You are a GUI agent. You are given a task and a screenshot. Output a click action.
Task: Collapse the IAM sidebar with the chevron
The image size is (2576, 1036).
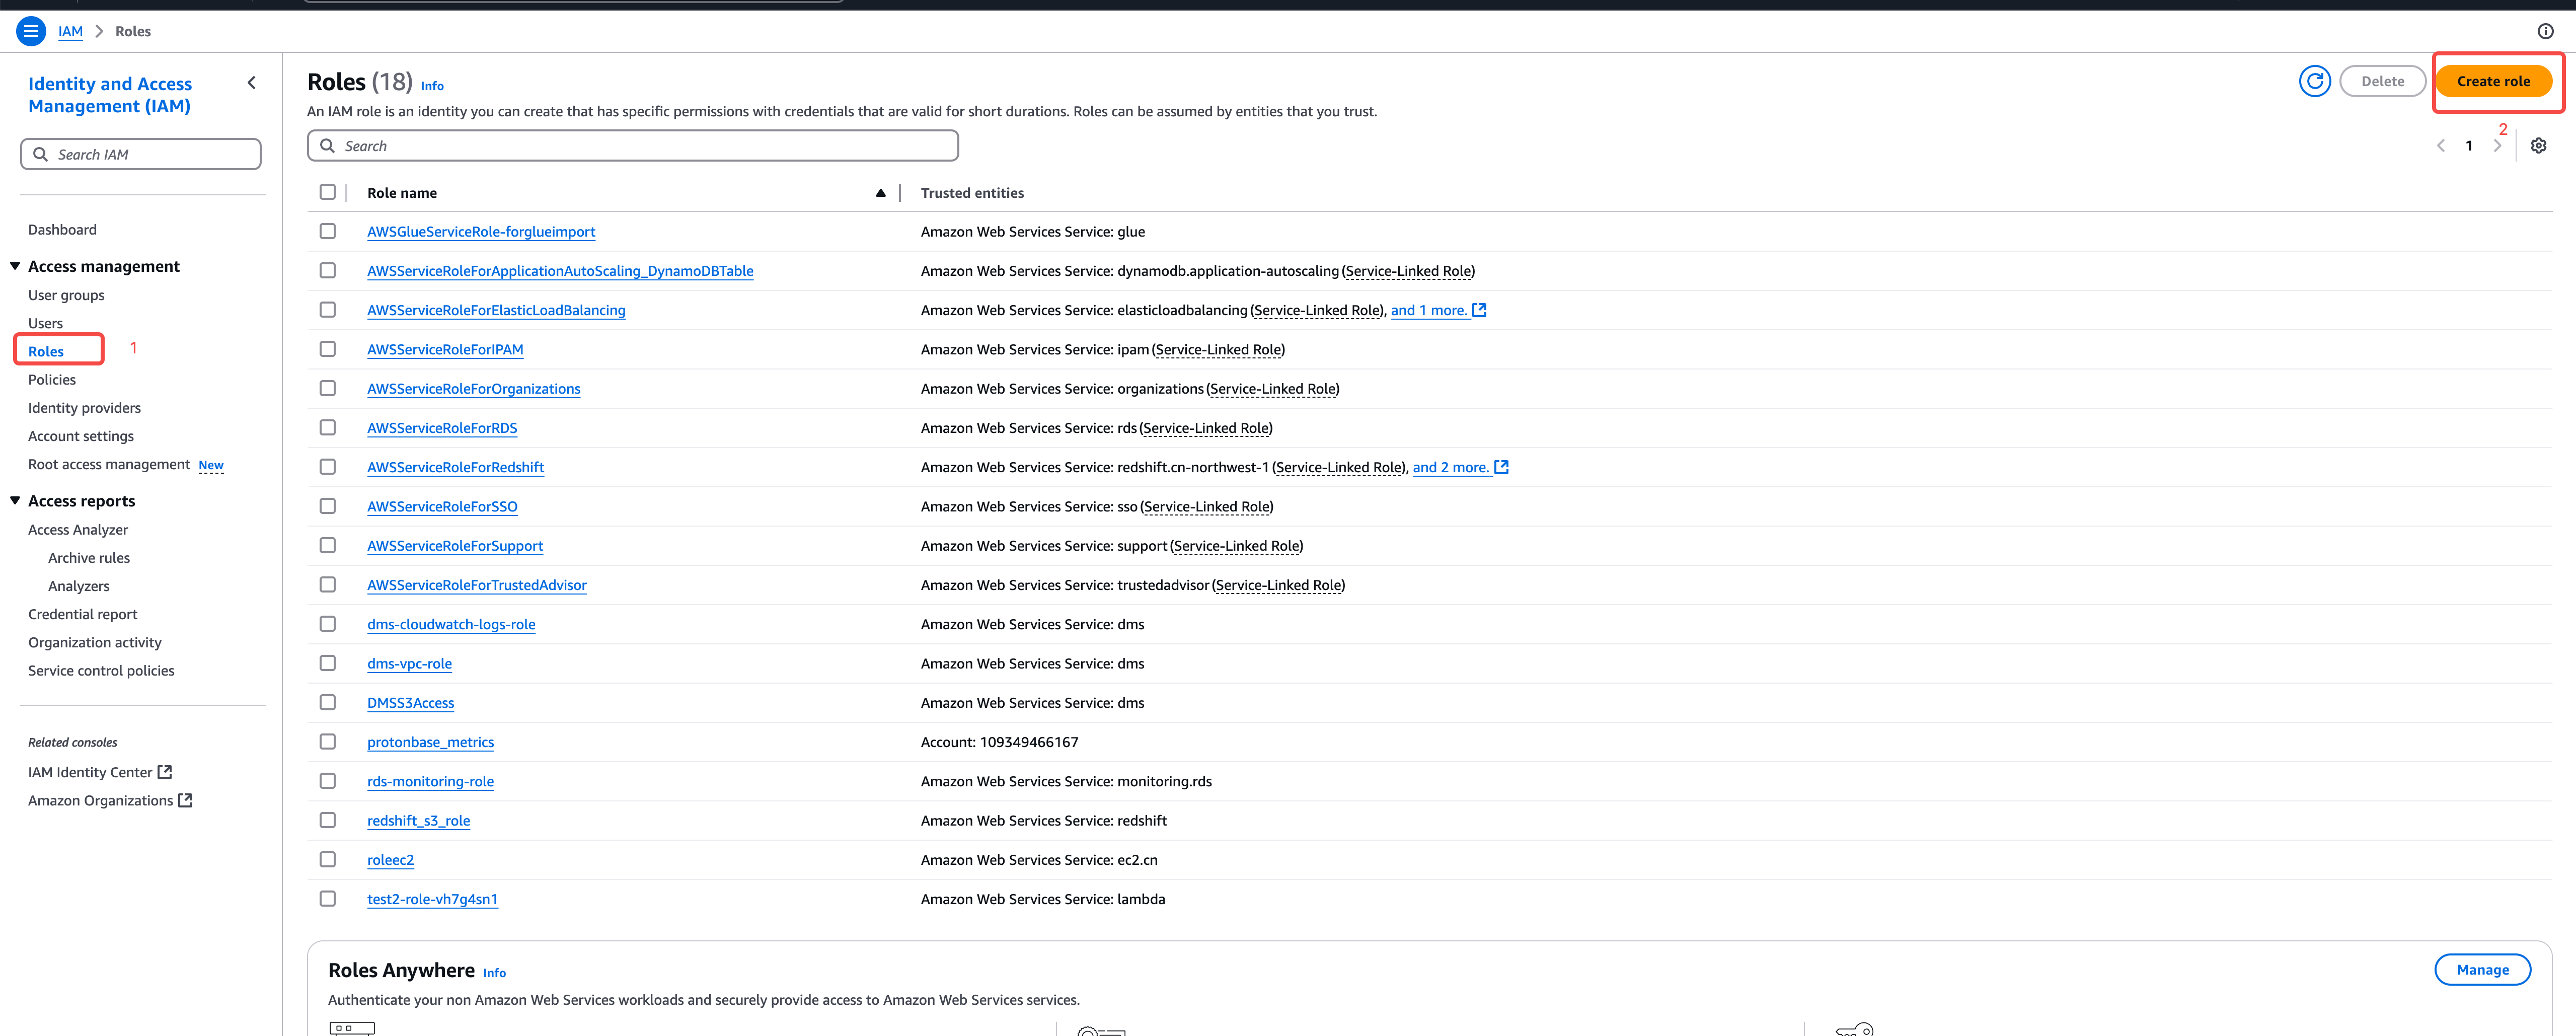click(x=252, y=83)
